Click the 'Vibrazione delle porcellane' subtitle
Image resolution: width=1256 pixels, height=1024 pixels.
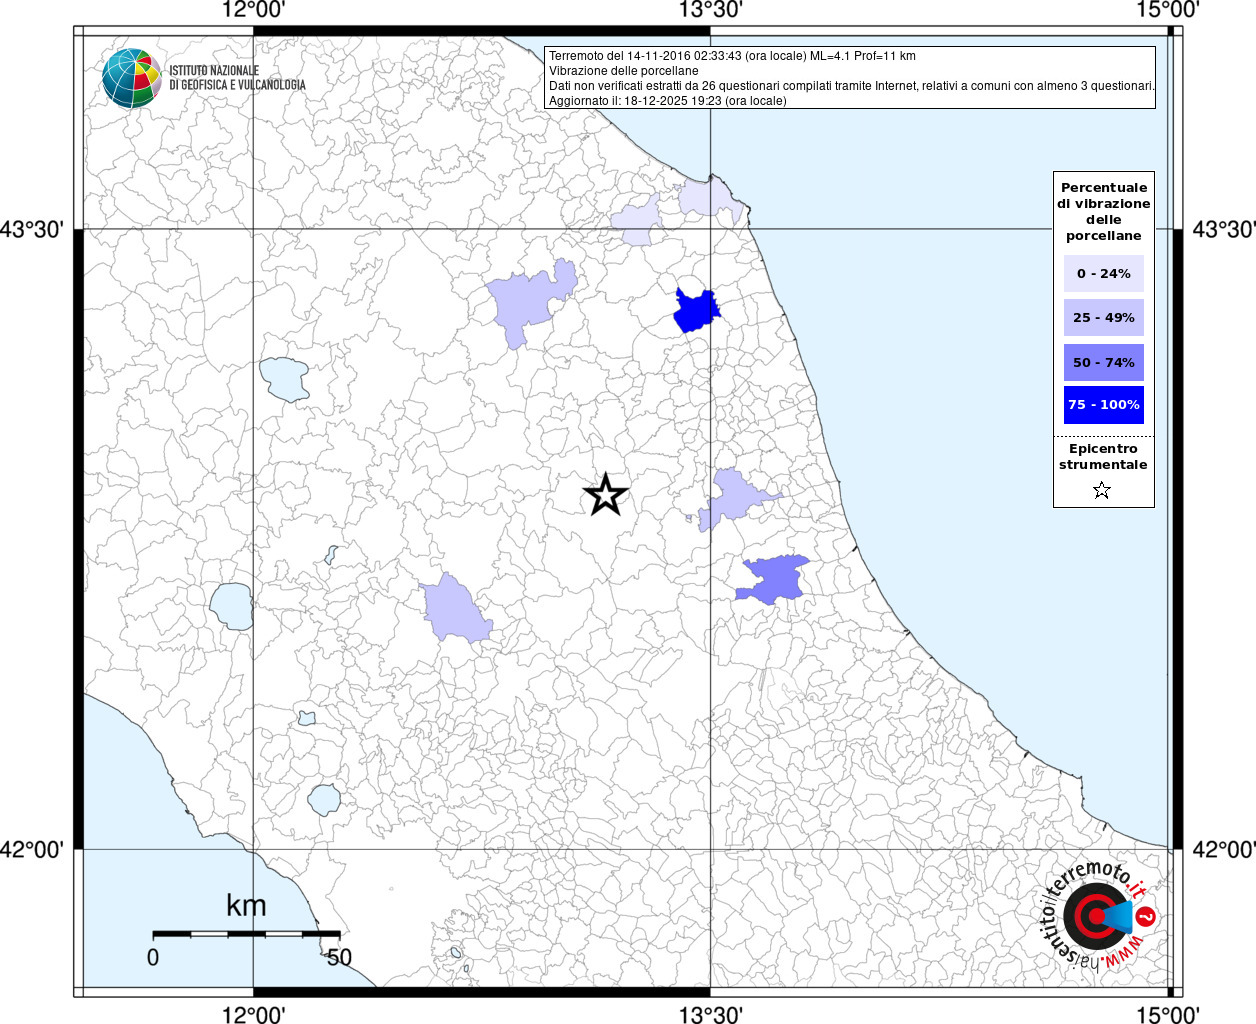623,71
